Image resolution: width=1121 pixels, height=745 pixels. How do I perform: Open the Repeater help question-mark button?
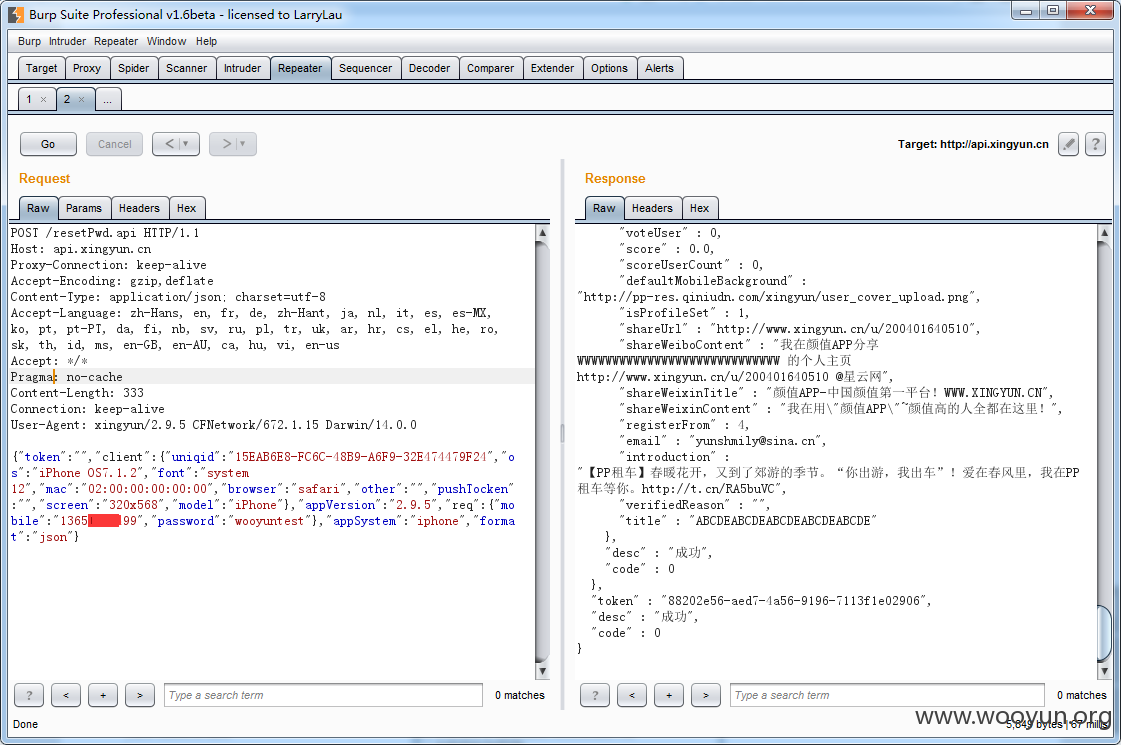pos(1095,144)
